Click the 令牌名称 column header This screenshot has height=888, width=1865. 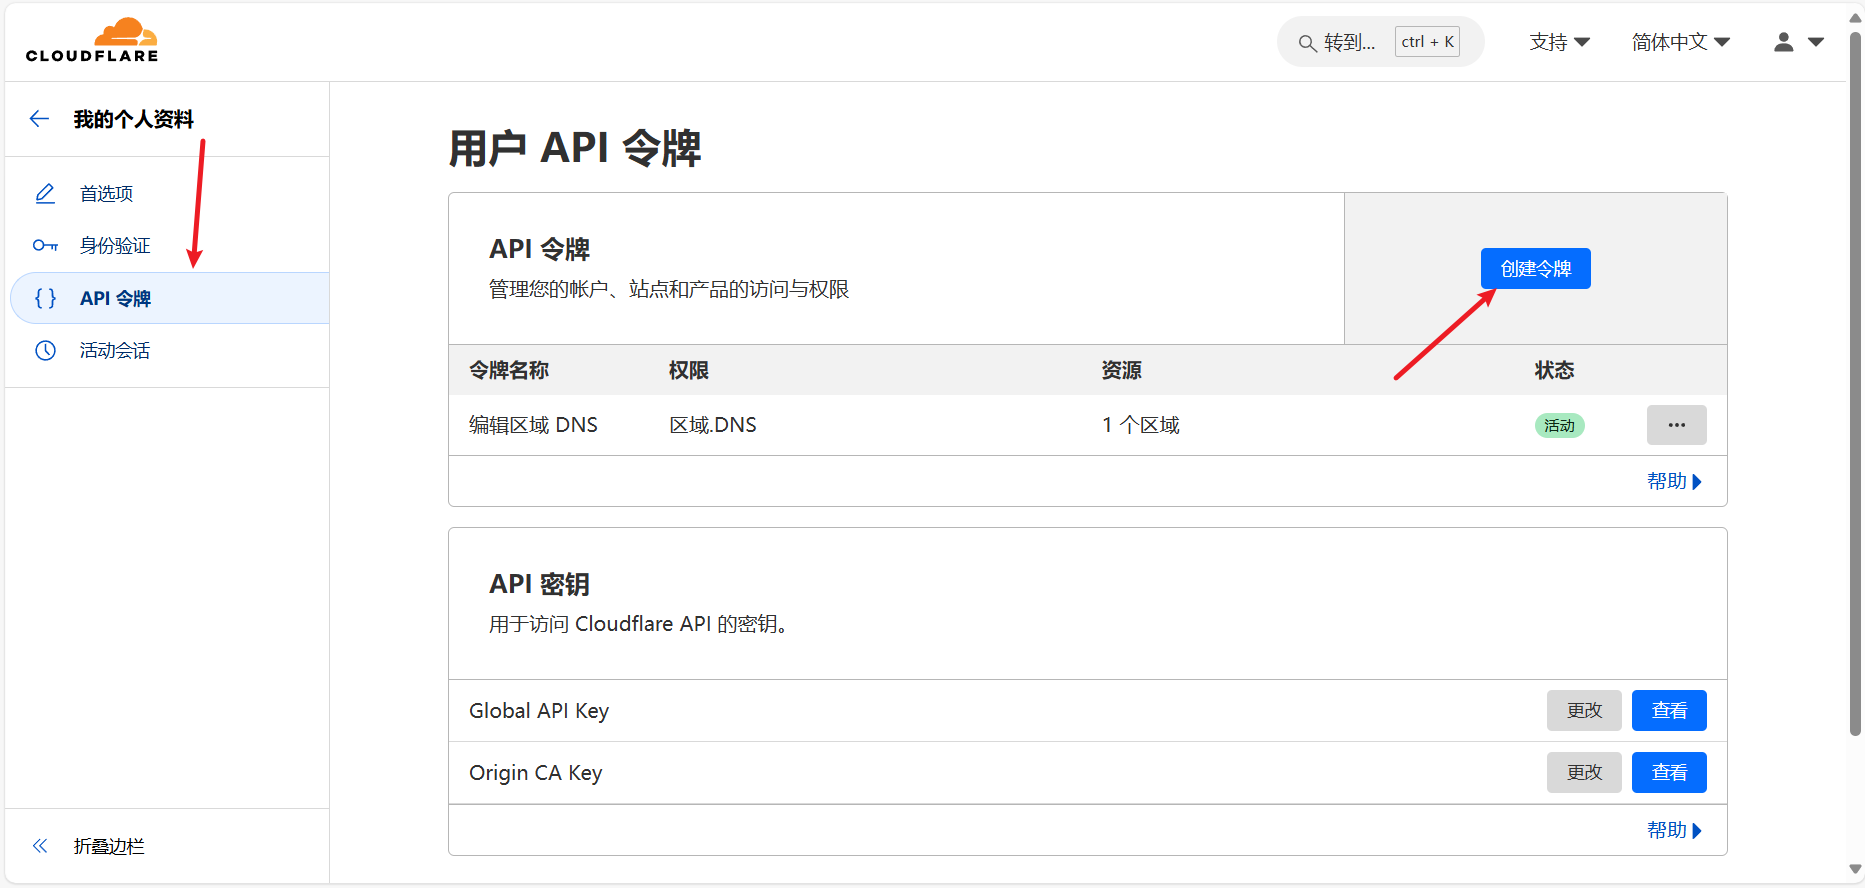tap(509, 370)
